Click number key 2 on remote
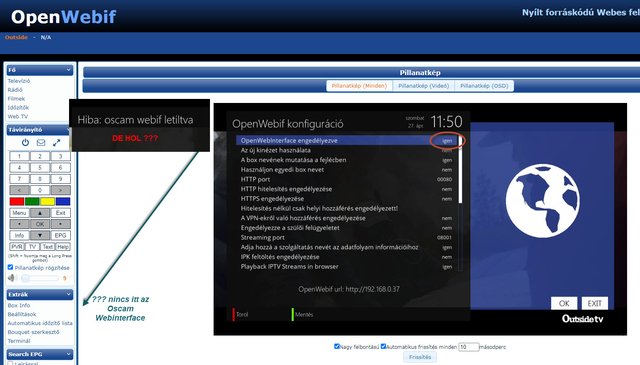Viewport: 640px width, 365px height. point(40,156)
